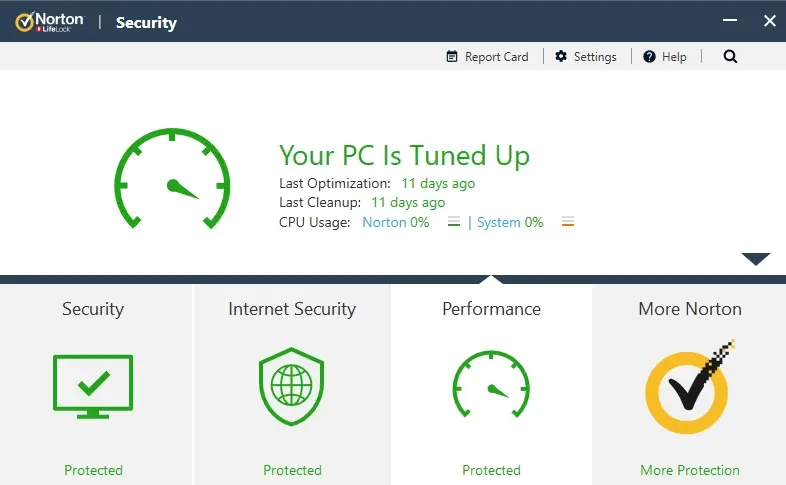
Task: Click the Norton LifeLock logo
Action: click(50, 22)
